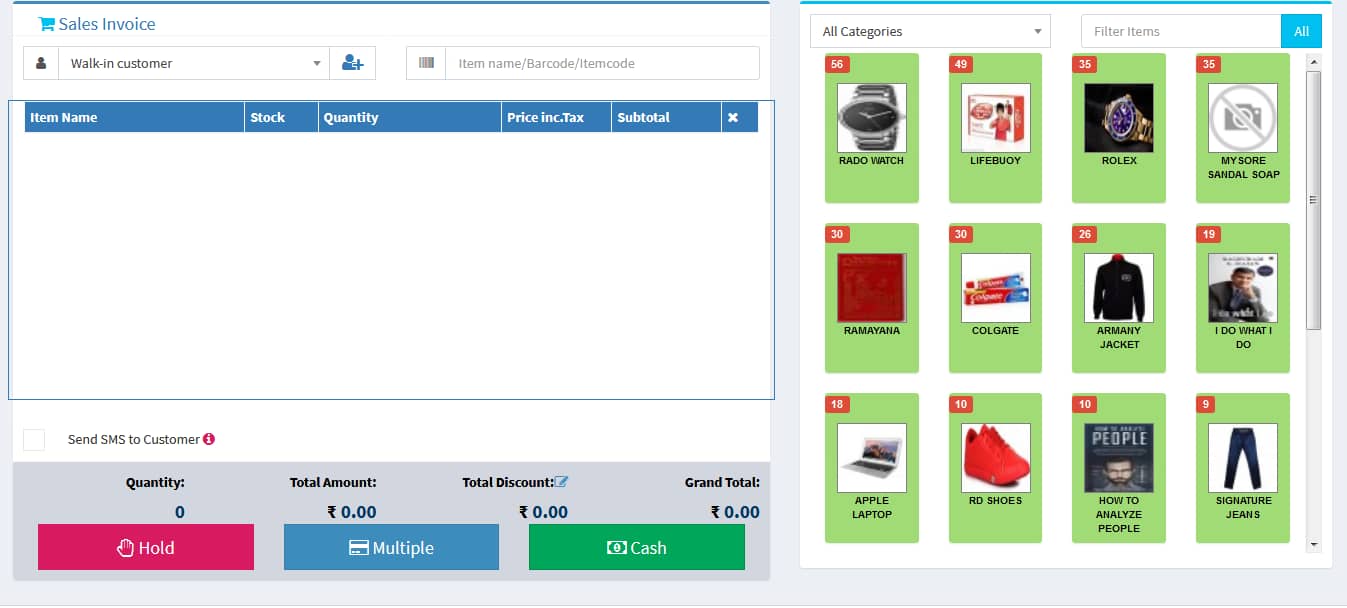Edit Total Discount with the pencil icon
The height and width of the screenshot is (608, 1347).
coord(561,482)
